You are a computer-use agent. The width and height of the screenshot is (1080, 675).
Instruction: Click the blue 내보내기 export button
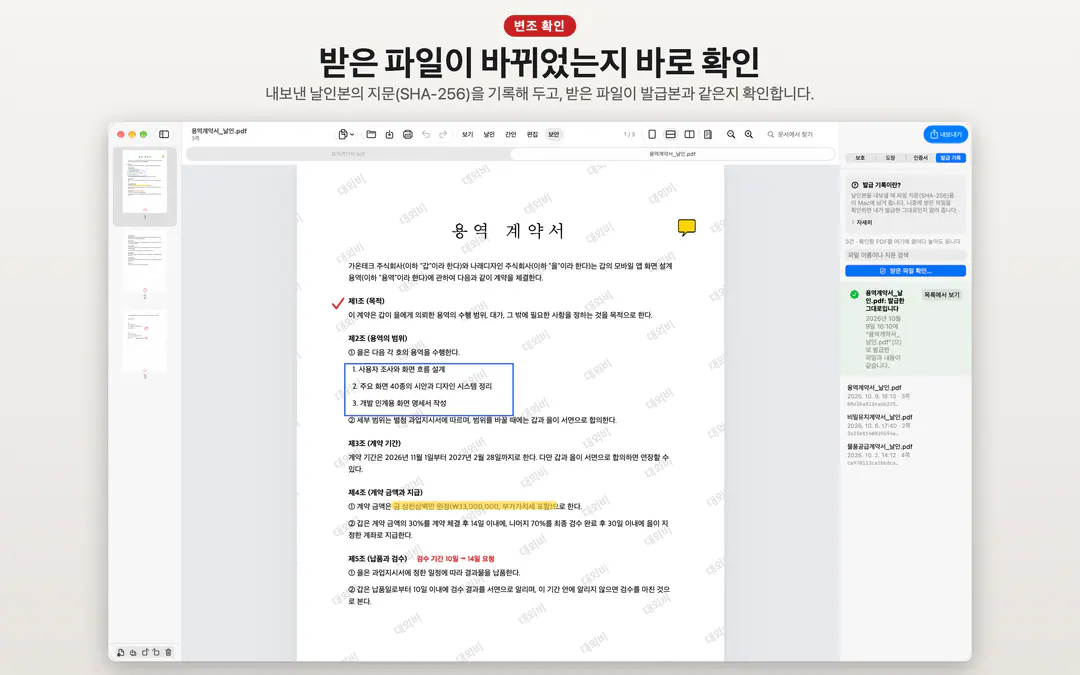point(946,134)
